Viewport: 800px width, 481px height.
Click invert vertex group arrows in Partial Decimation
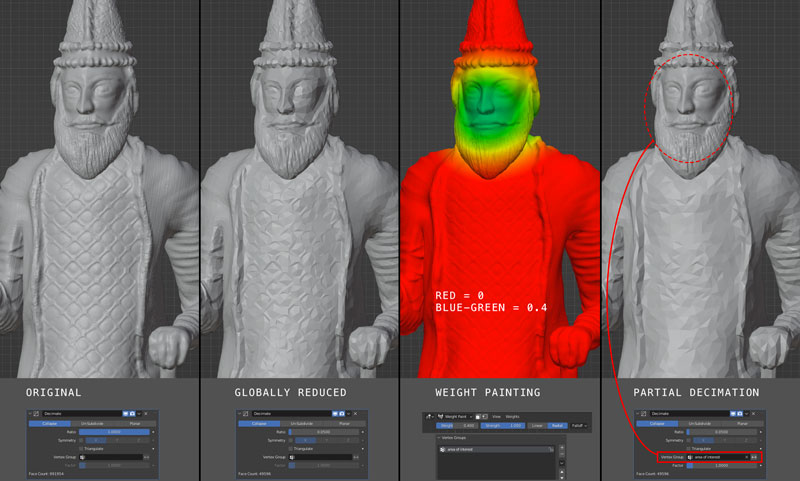(754, 457)
